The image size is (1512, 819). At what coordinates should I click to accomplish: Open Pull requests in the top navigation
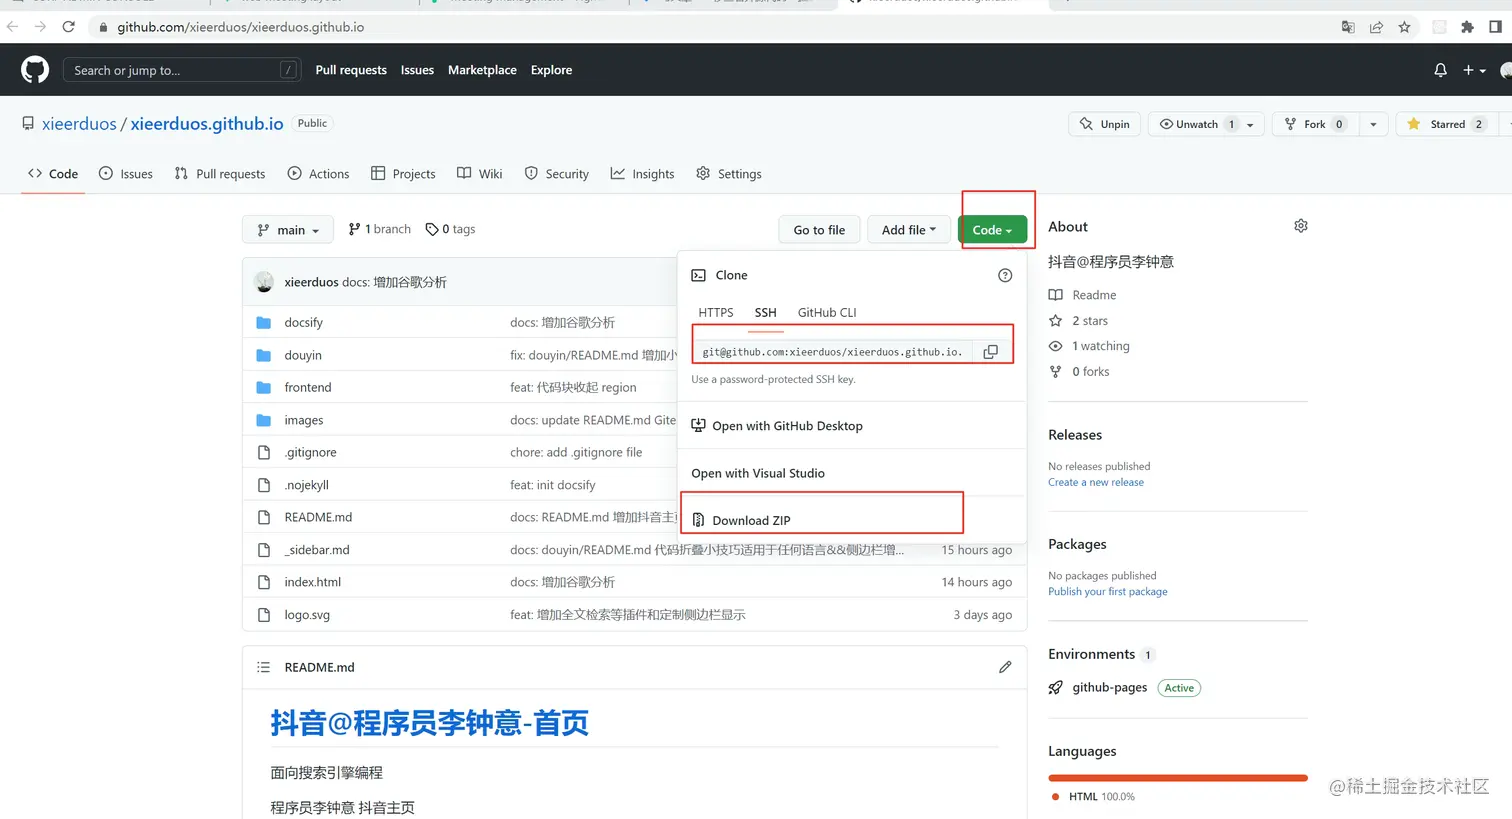351,70
